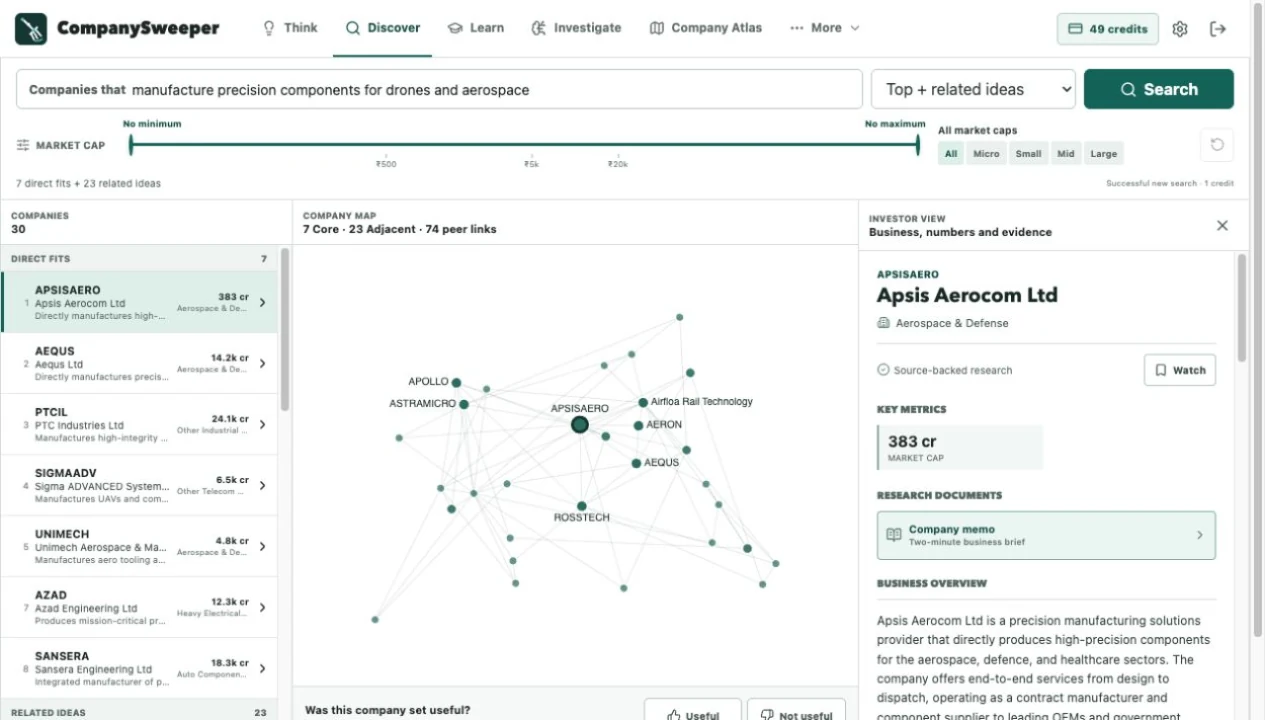1265x720 pixels.
Task: Click the Market Cap filter sliders icon
Action: tap(23, 145)
